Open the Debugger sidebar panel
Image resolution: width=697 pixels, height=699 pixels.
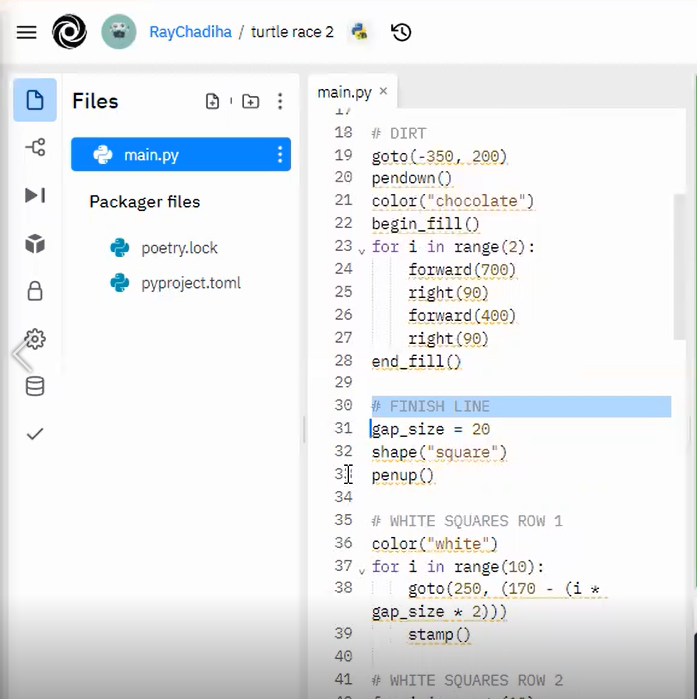(x=35, y=195)
